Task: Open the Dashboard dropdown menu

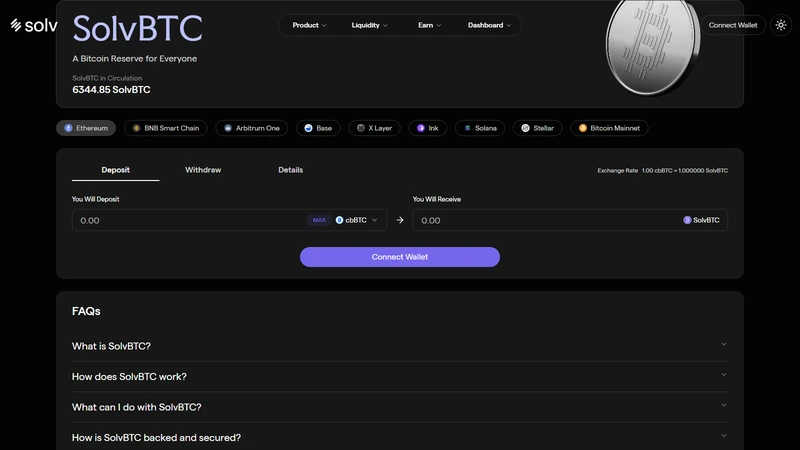Action: tap(489, 25)
